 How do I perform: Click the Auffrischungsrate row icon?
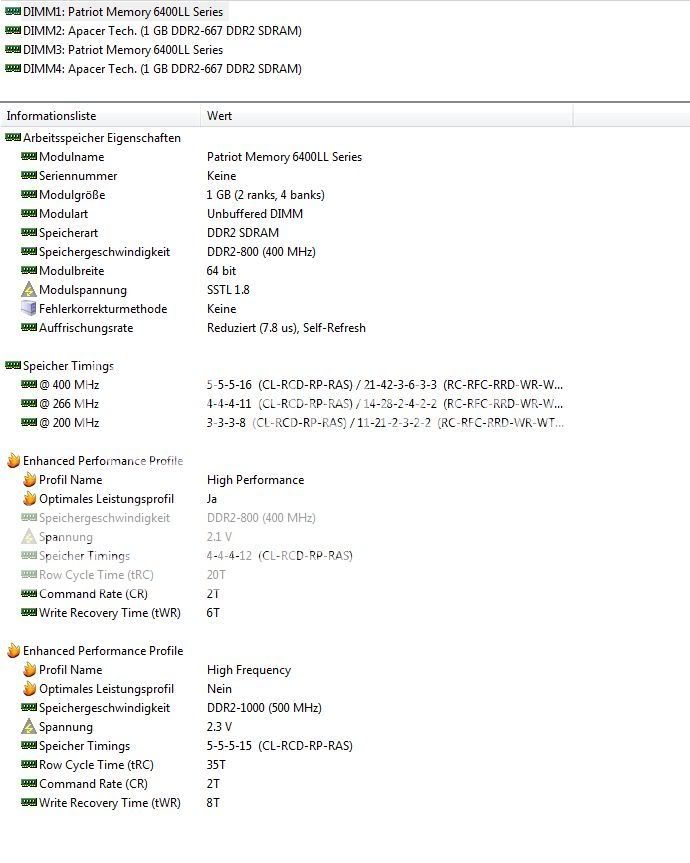coord(29,327)
